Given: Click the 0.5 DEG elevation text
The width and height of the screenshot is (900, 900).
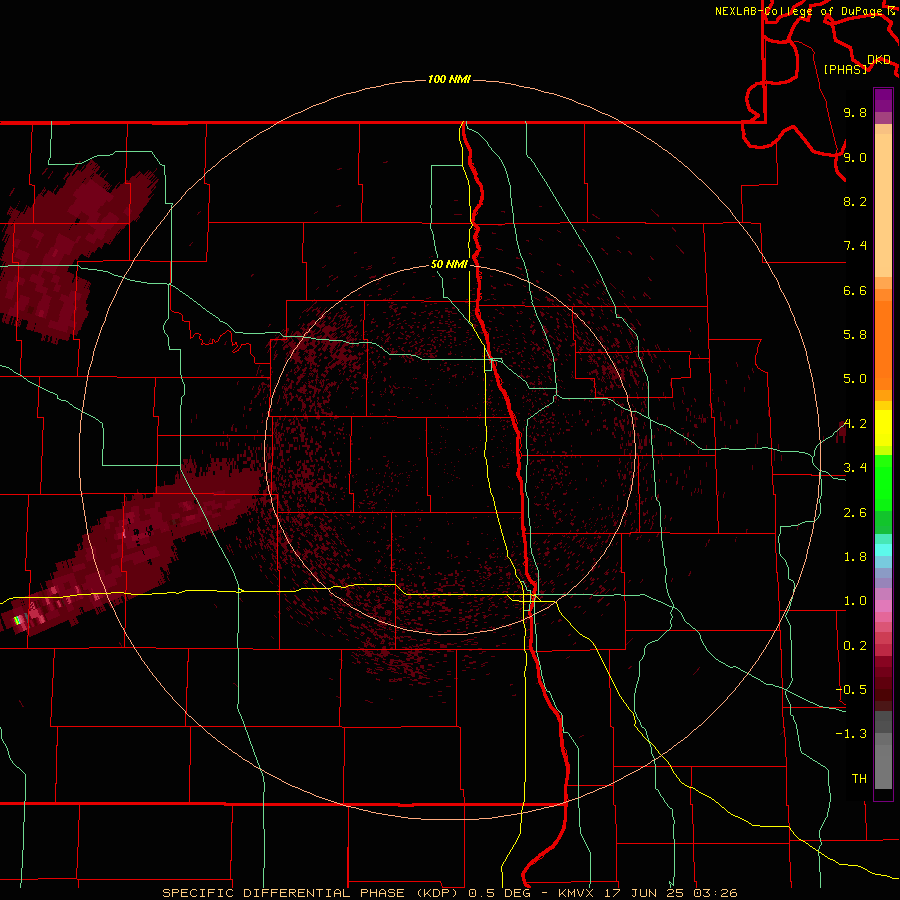Looking at the screenshot, I should pos(499,893).
